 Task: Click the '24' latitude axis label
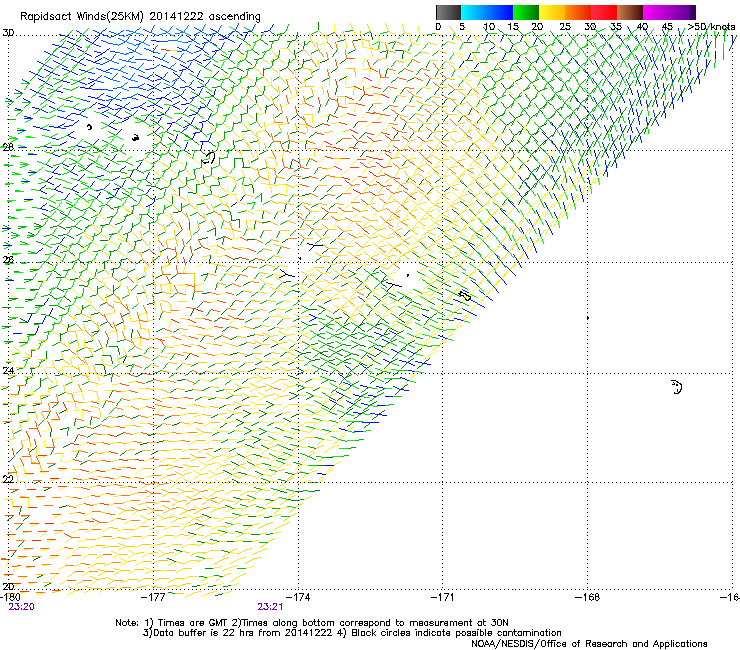tap(8, 371)
